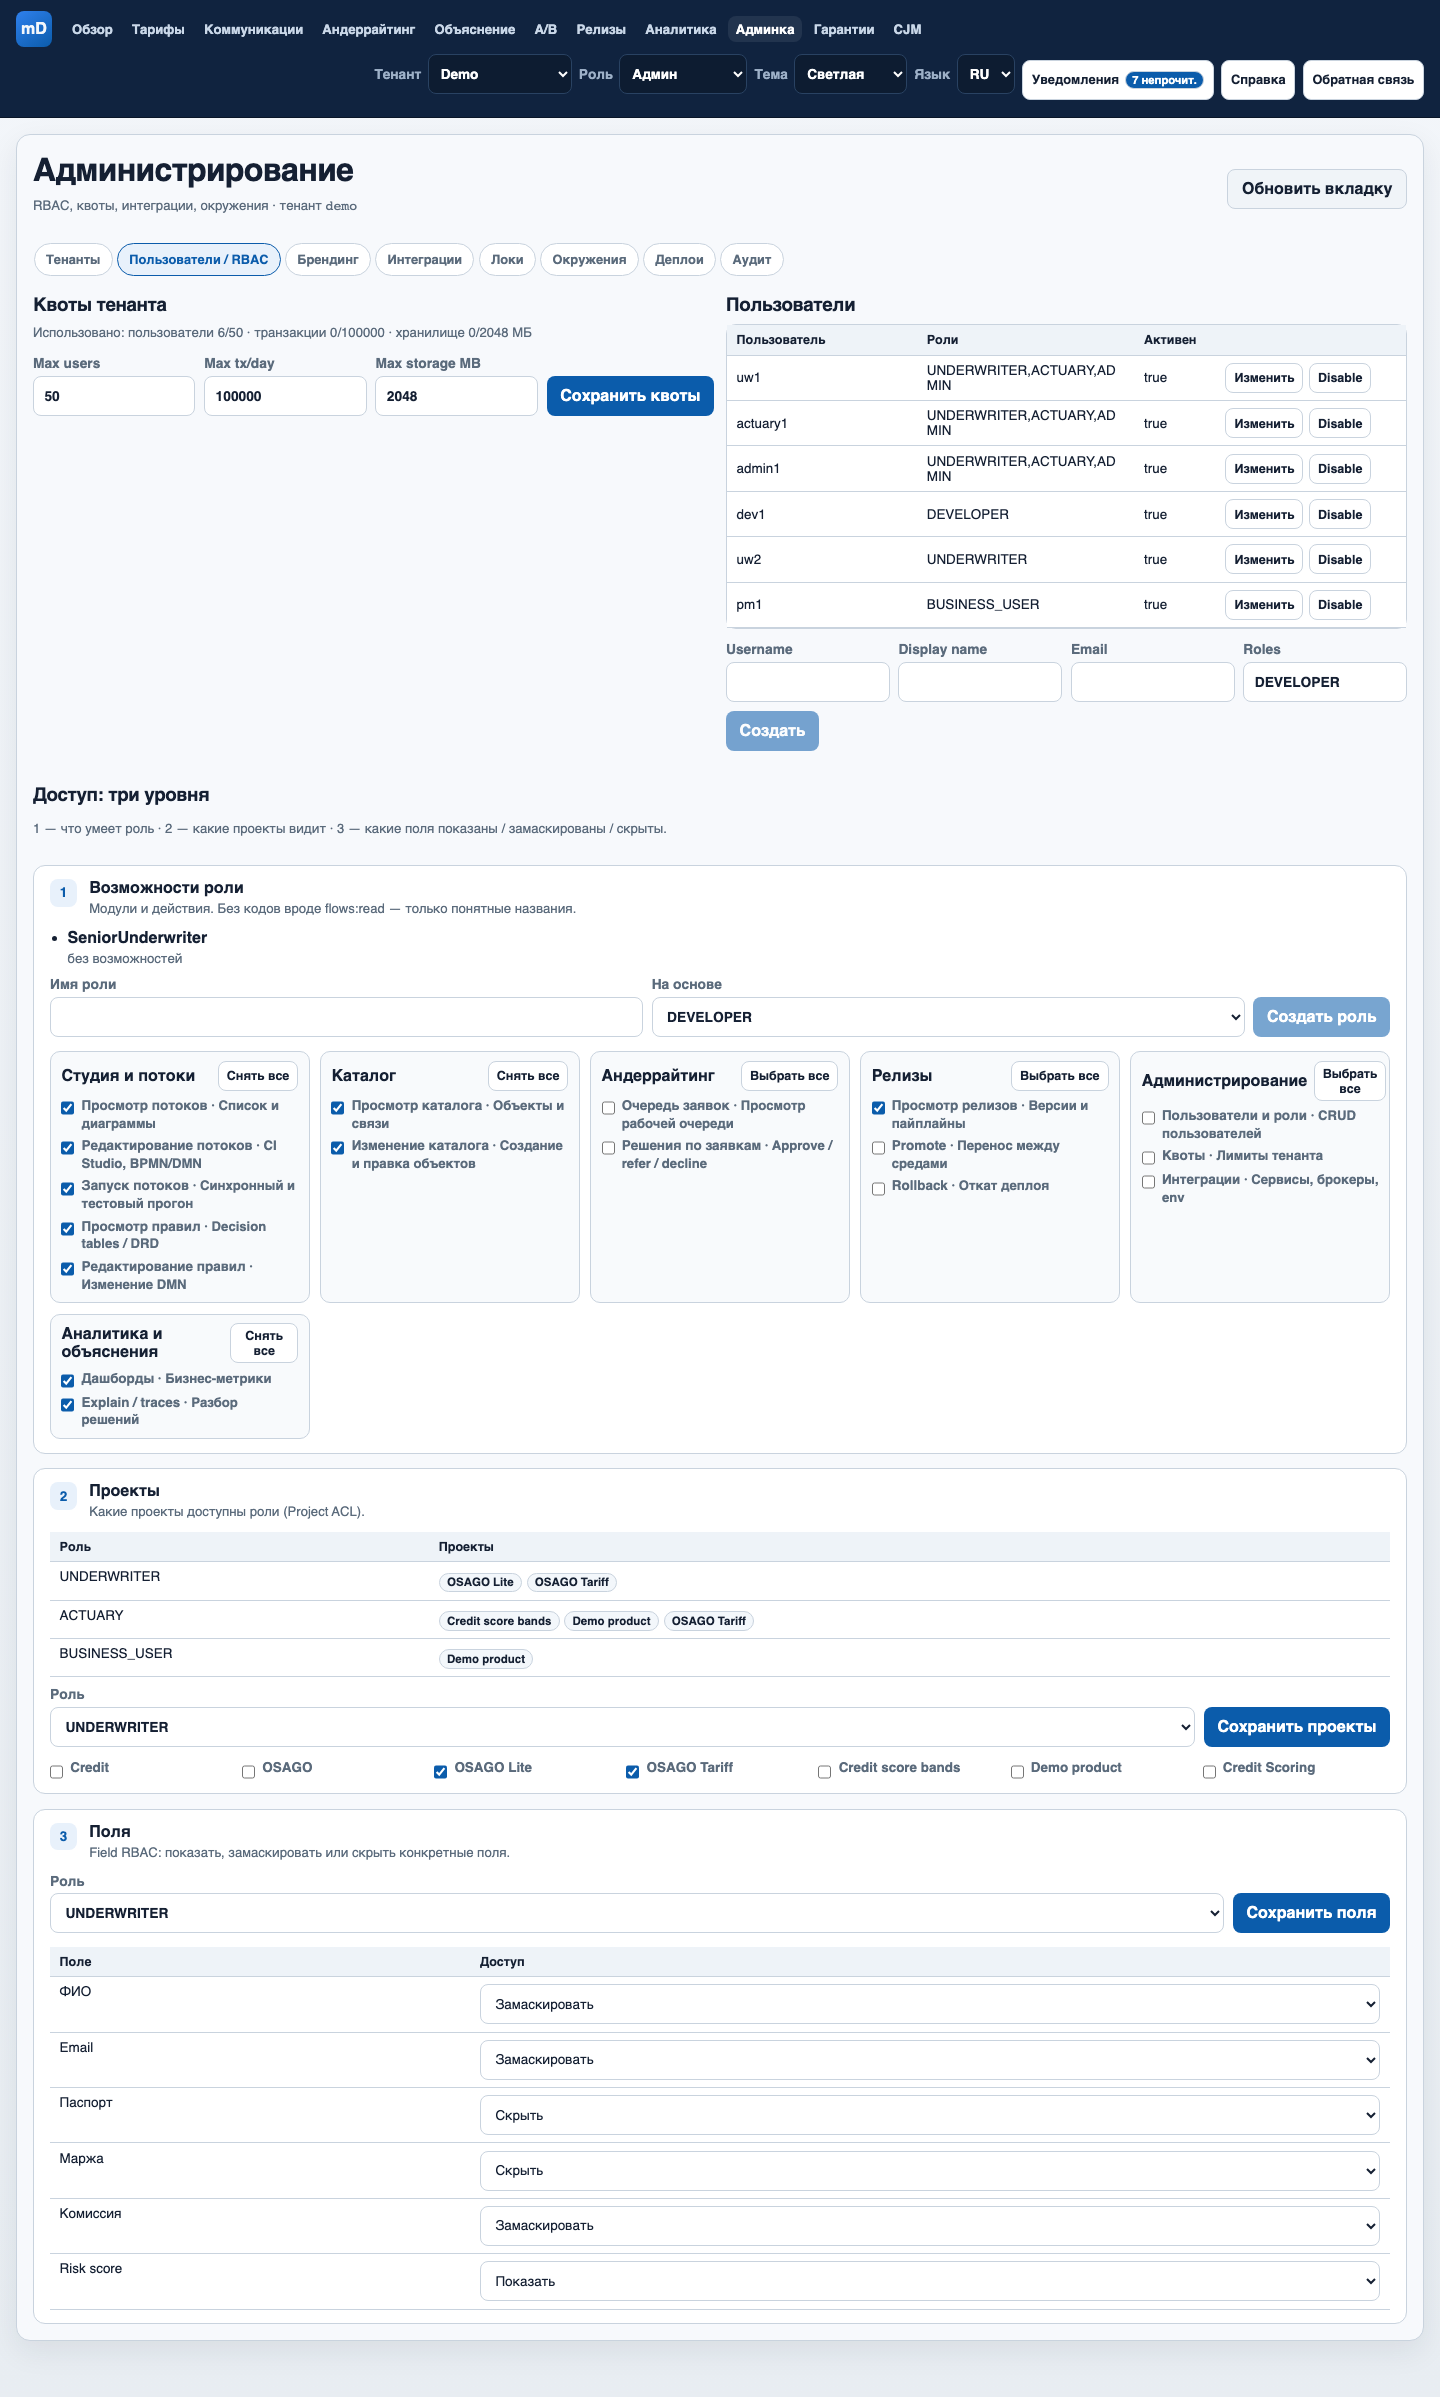Change access level for ФИО field
The width and height of the screenshot is (1440, 2397).
(930, 2004)
